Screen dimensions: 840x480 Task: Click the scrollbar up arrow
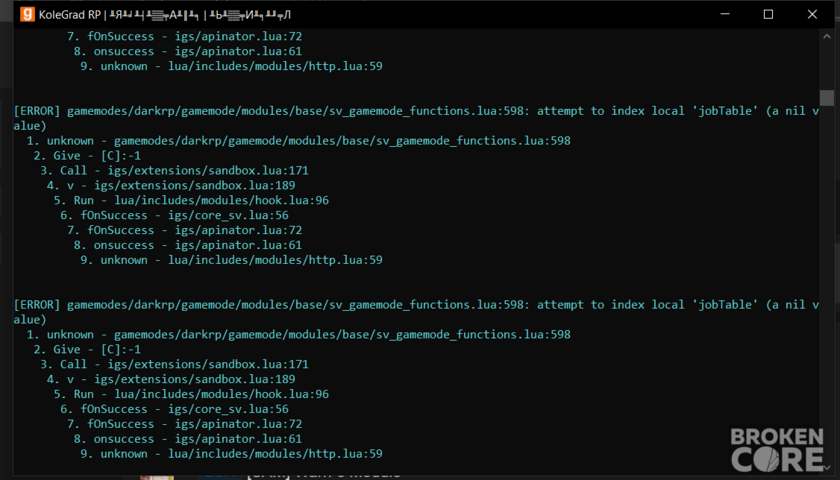pyautogui.click(x=827, y=36)
